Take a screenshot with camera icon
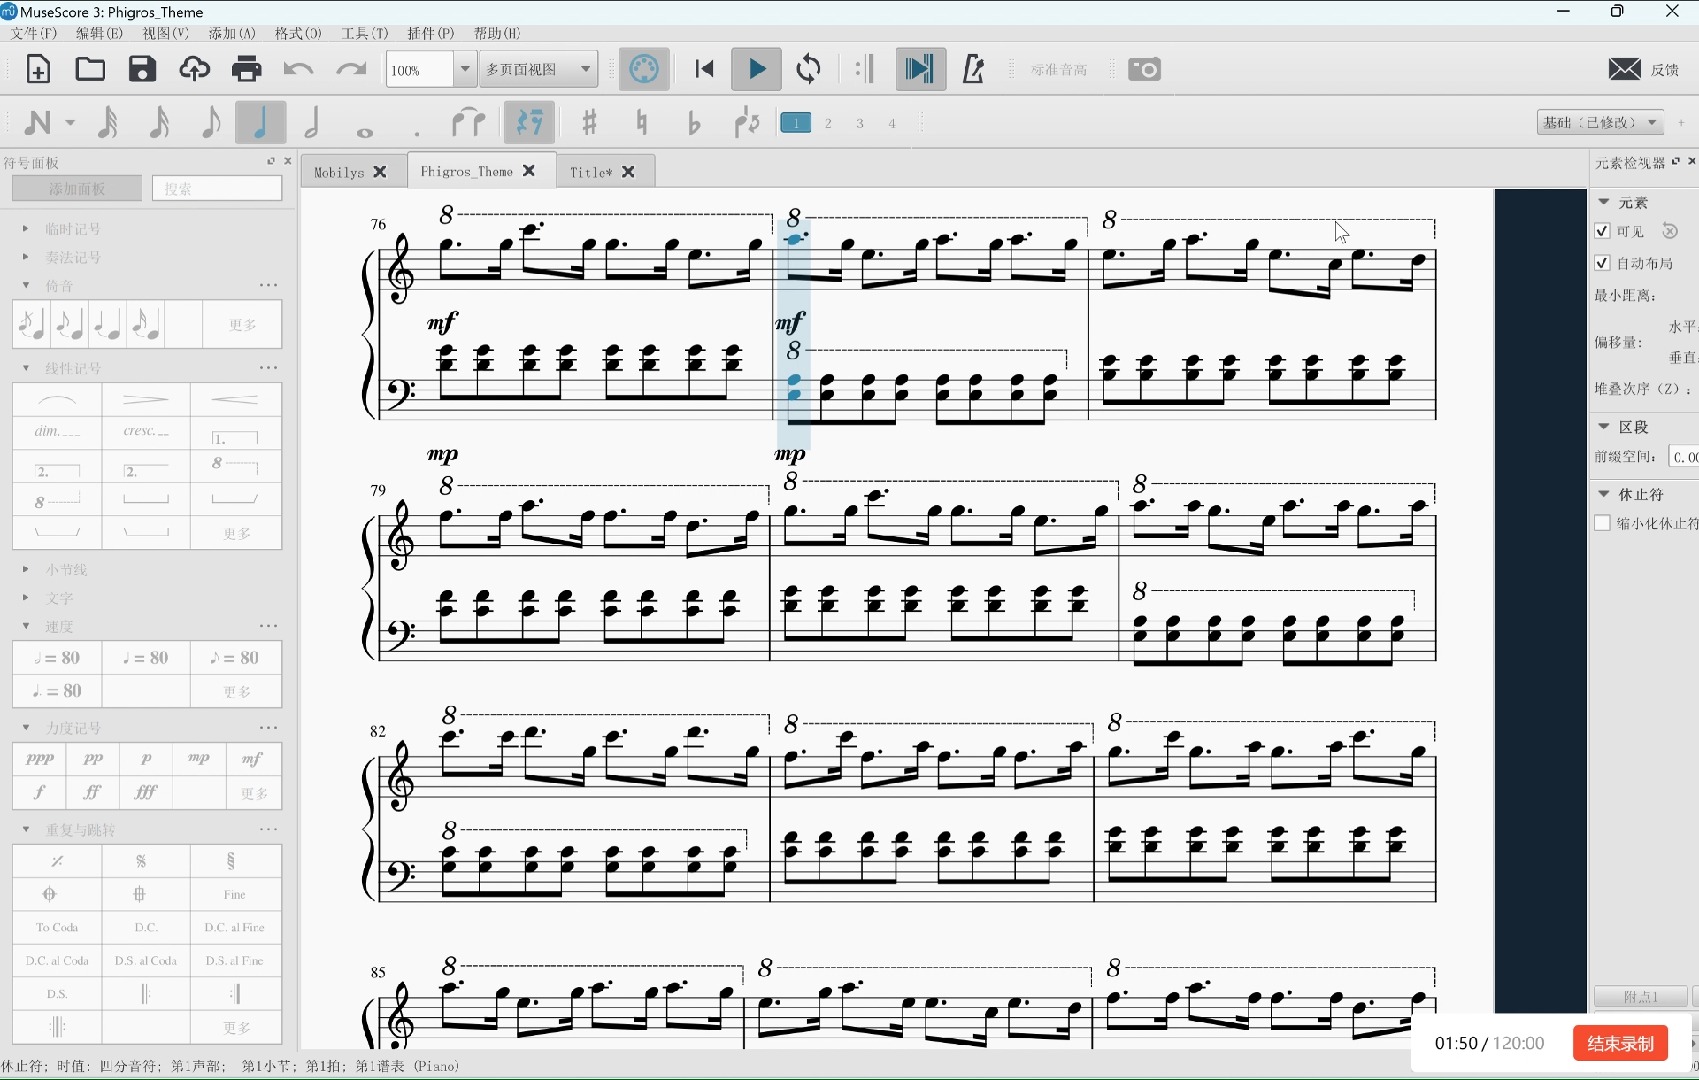1699x1080 pixels. point(1144,69)
